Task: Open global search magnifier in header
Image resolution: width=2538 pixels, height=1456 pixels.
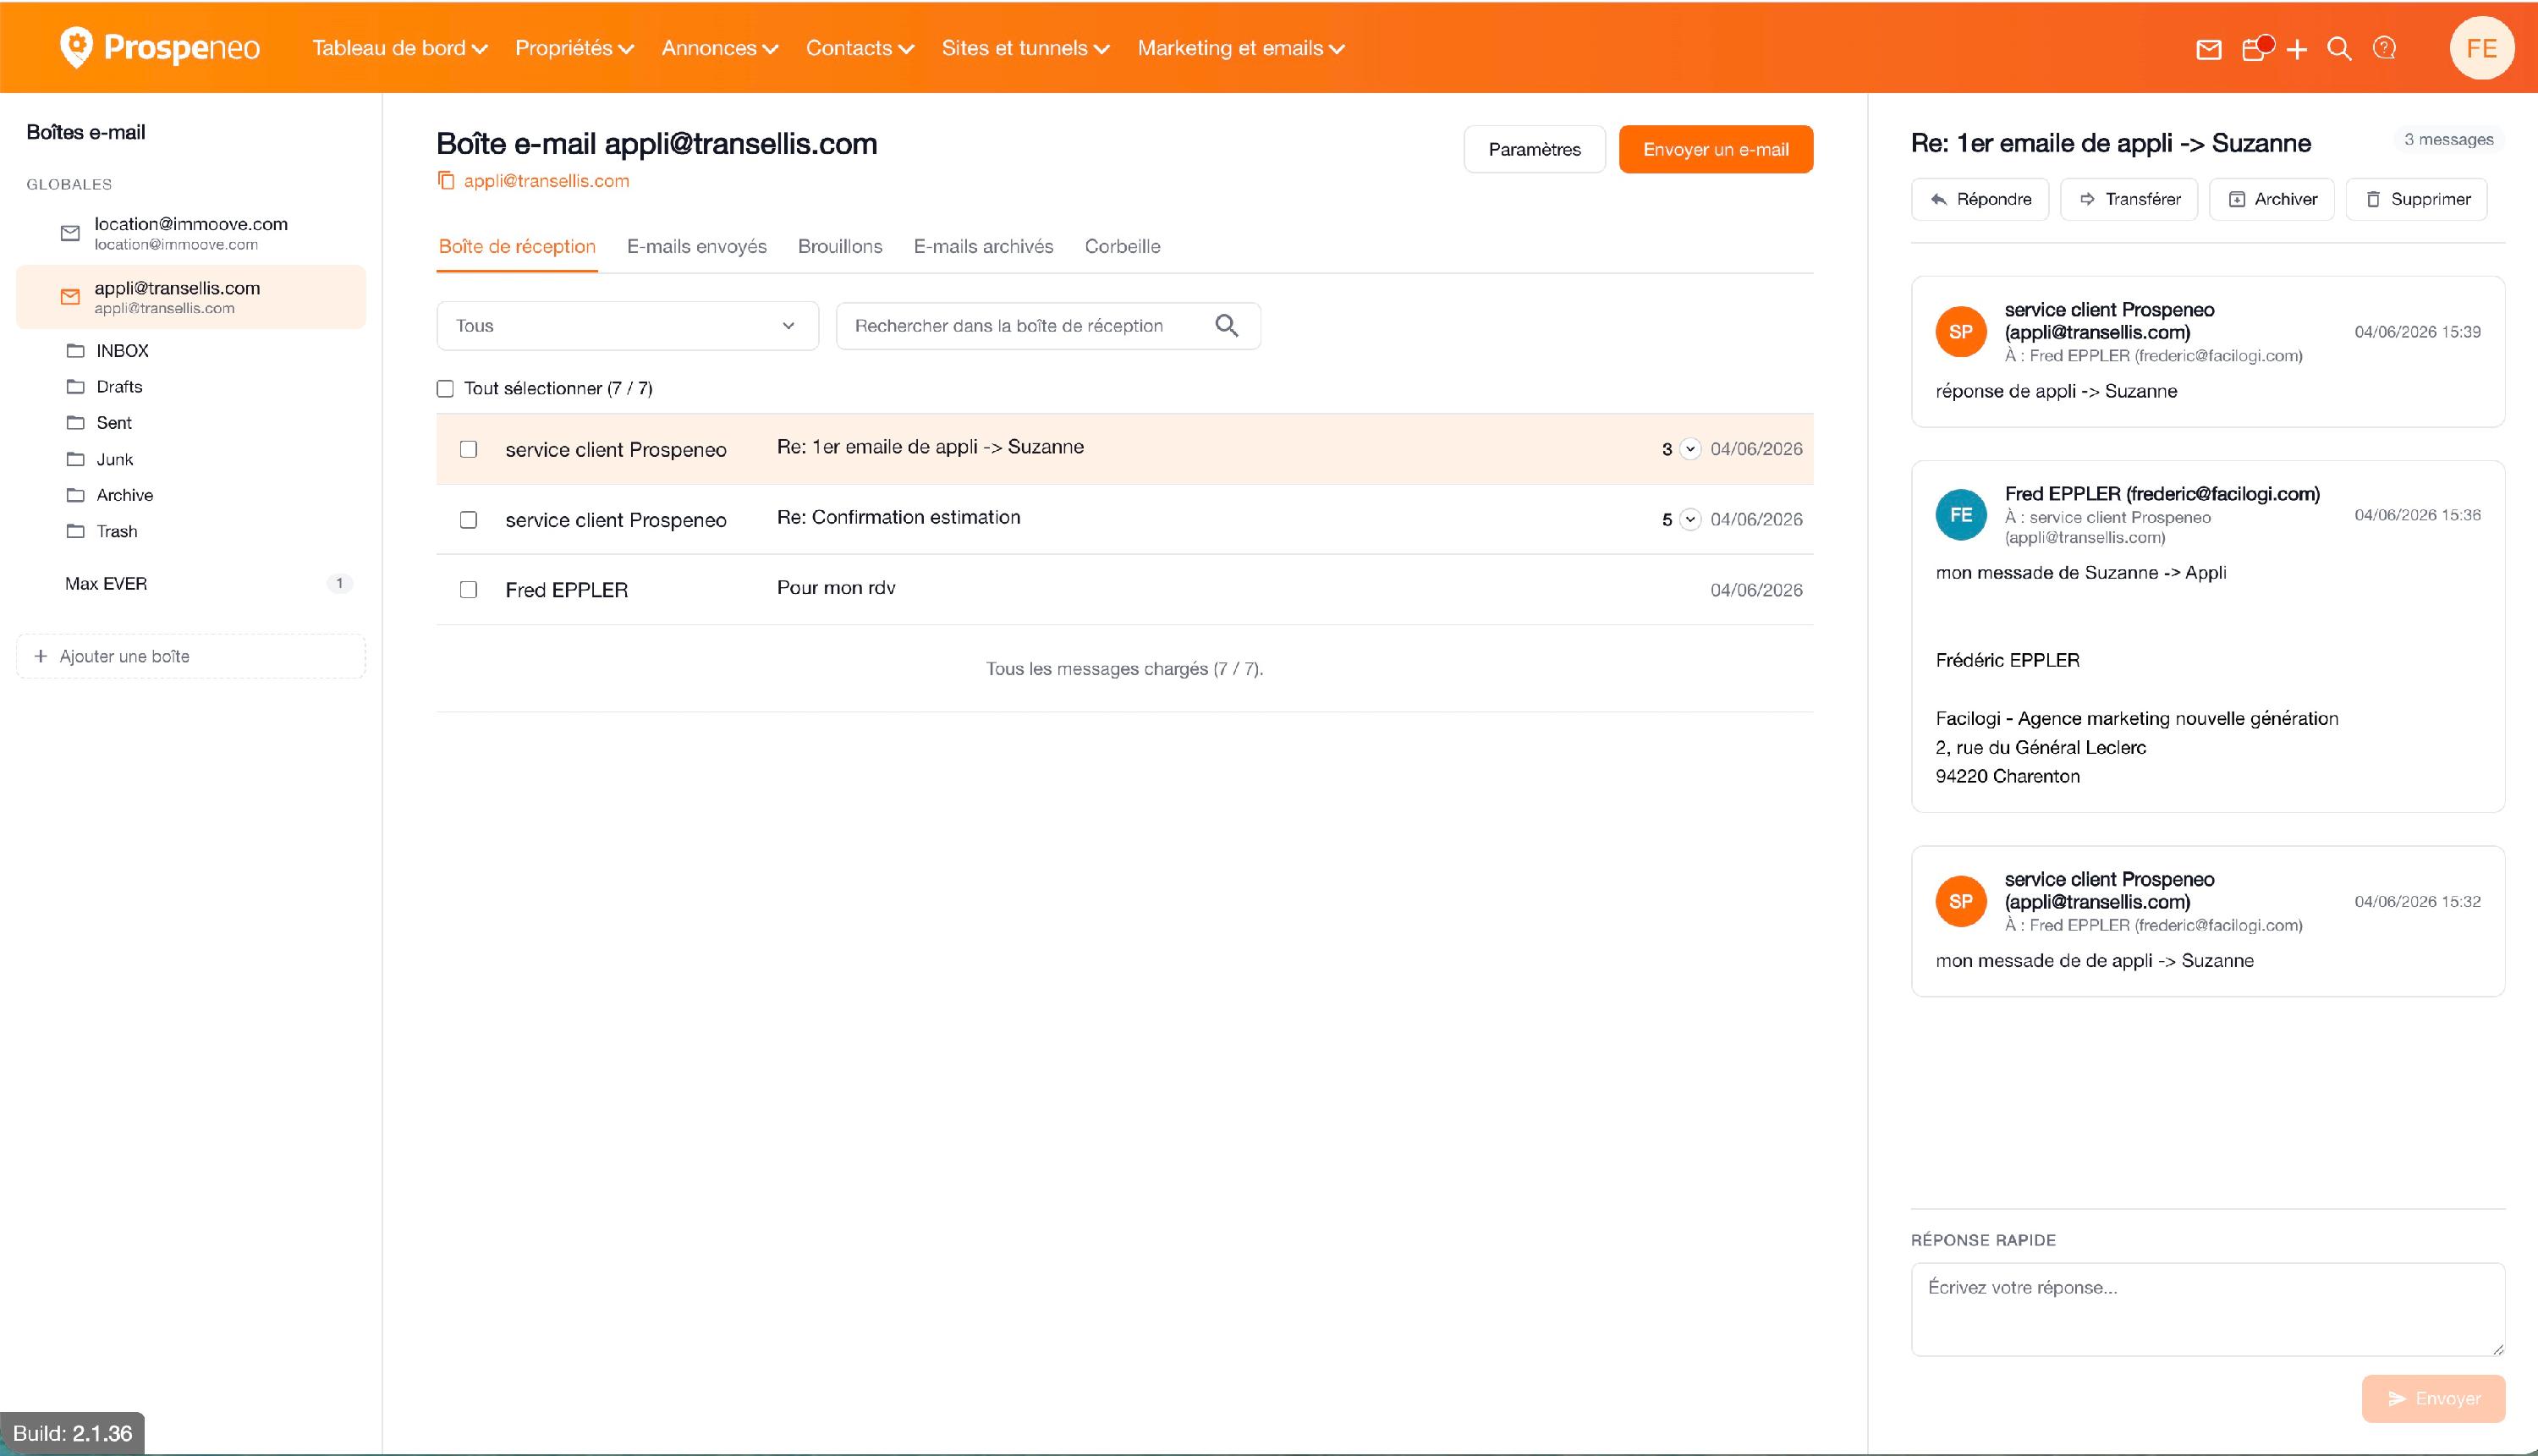Action: tap(2339, 48)
